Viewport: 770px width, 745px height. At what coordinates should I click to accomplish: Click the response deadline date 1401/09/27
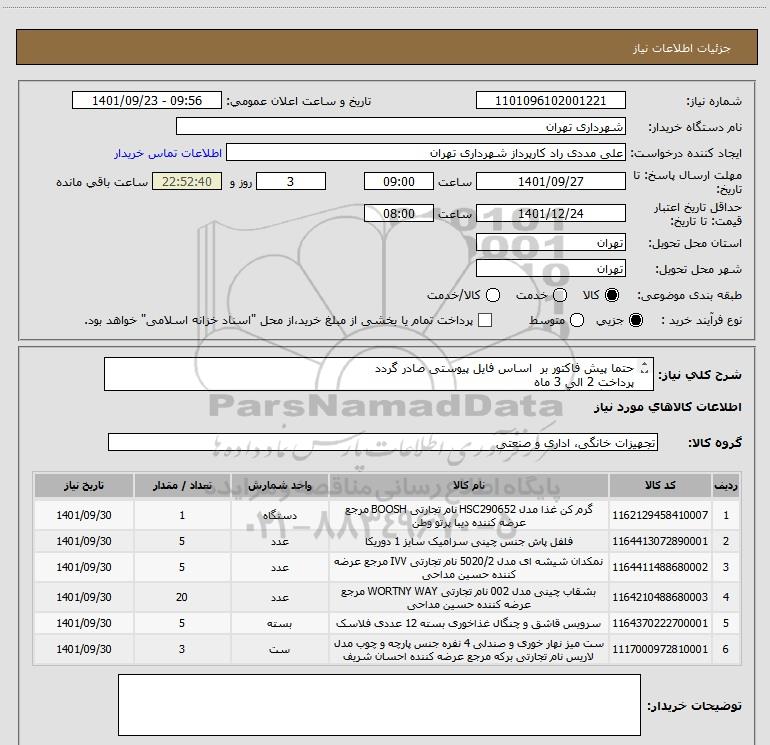[550, 181]
